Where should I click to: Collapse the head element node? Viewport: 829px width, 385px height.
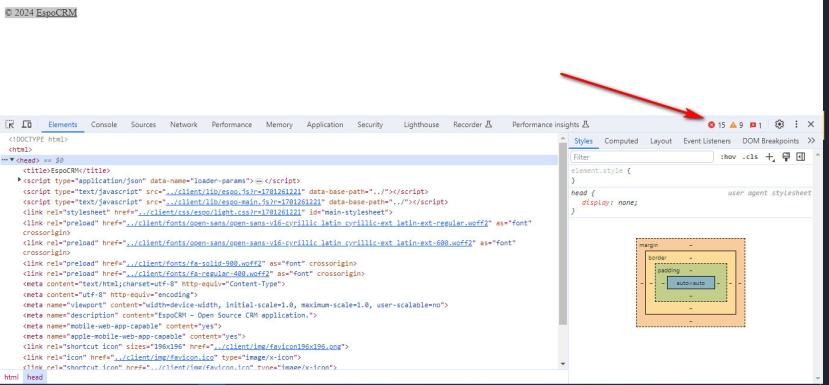click(x=12, y=160)
